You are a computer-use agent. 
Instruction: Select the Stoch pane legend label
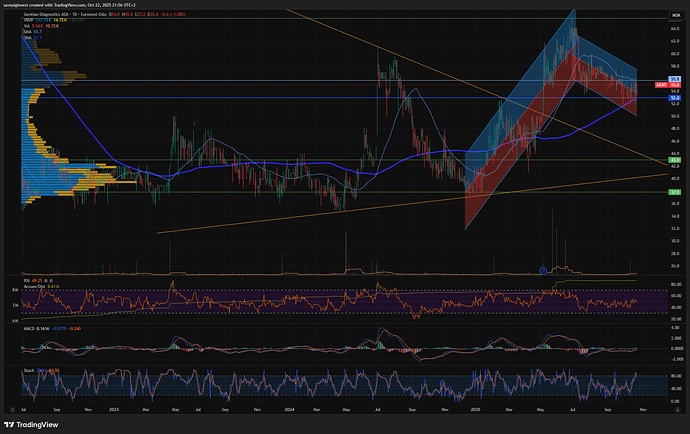pyautogui.click(x=27, y=370)
